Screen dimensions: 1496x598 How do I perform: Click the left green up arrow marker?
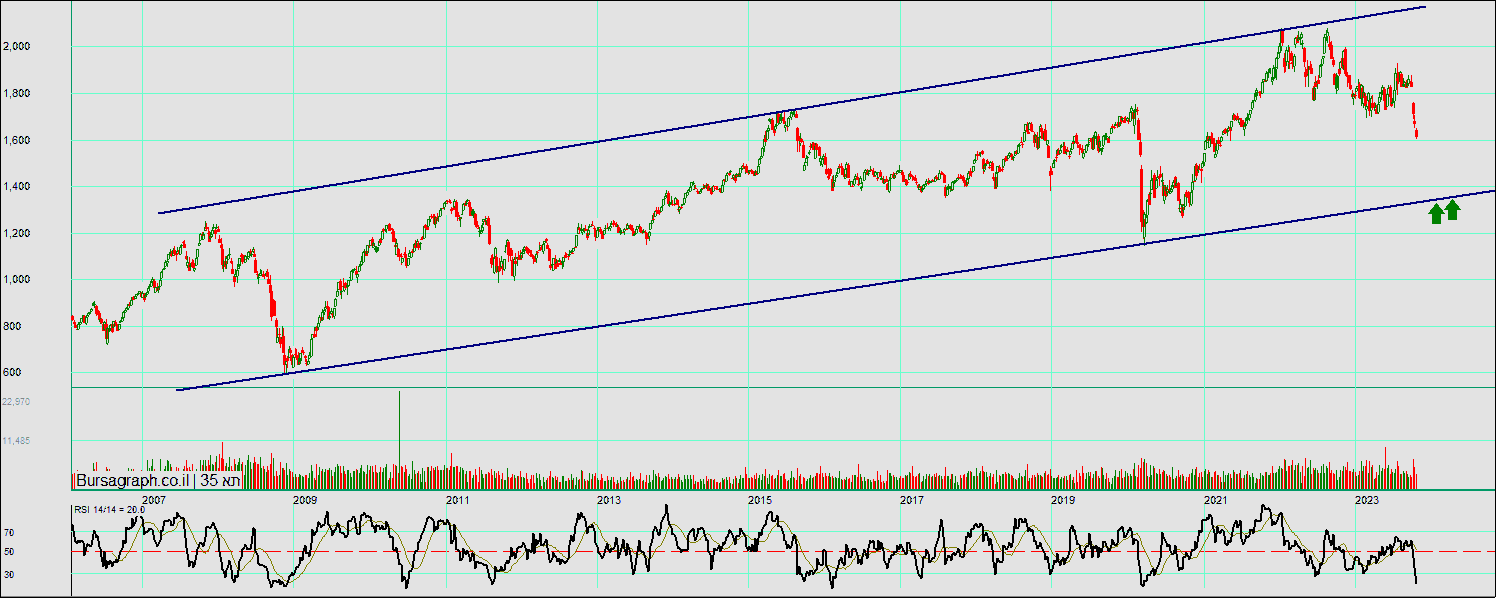click(1436, 212)
